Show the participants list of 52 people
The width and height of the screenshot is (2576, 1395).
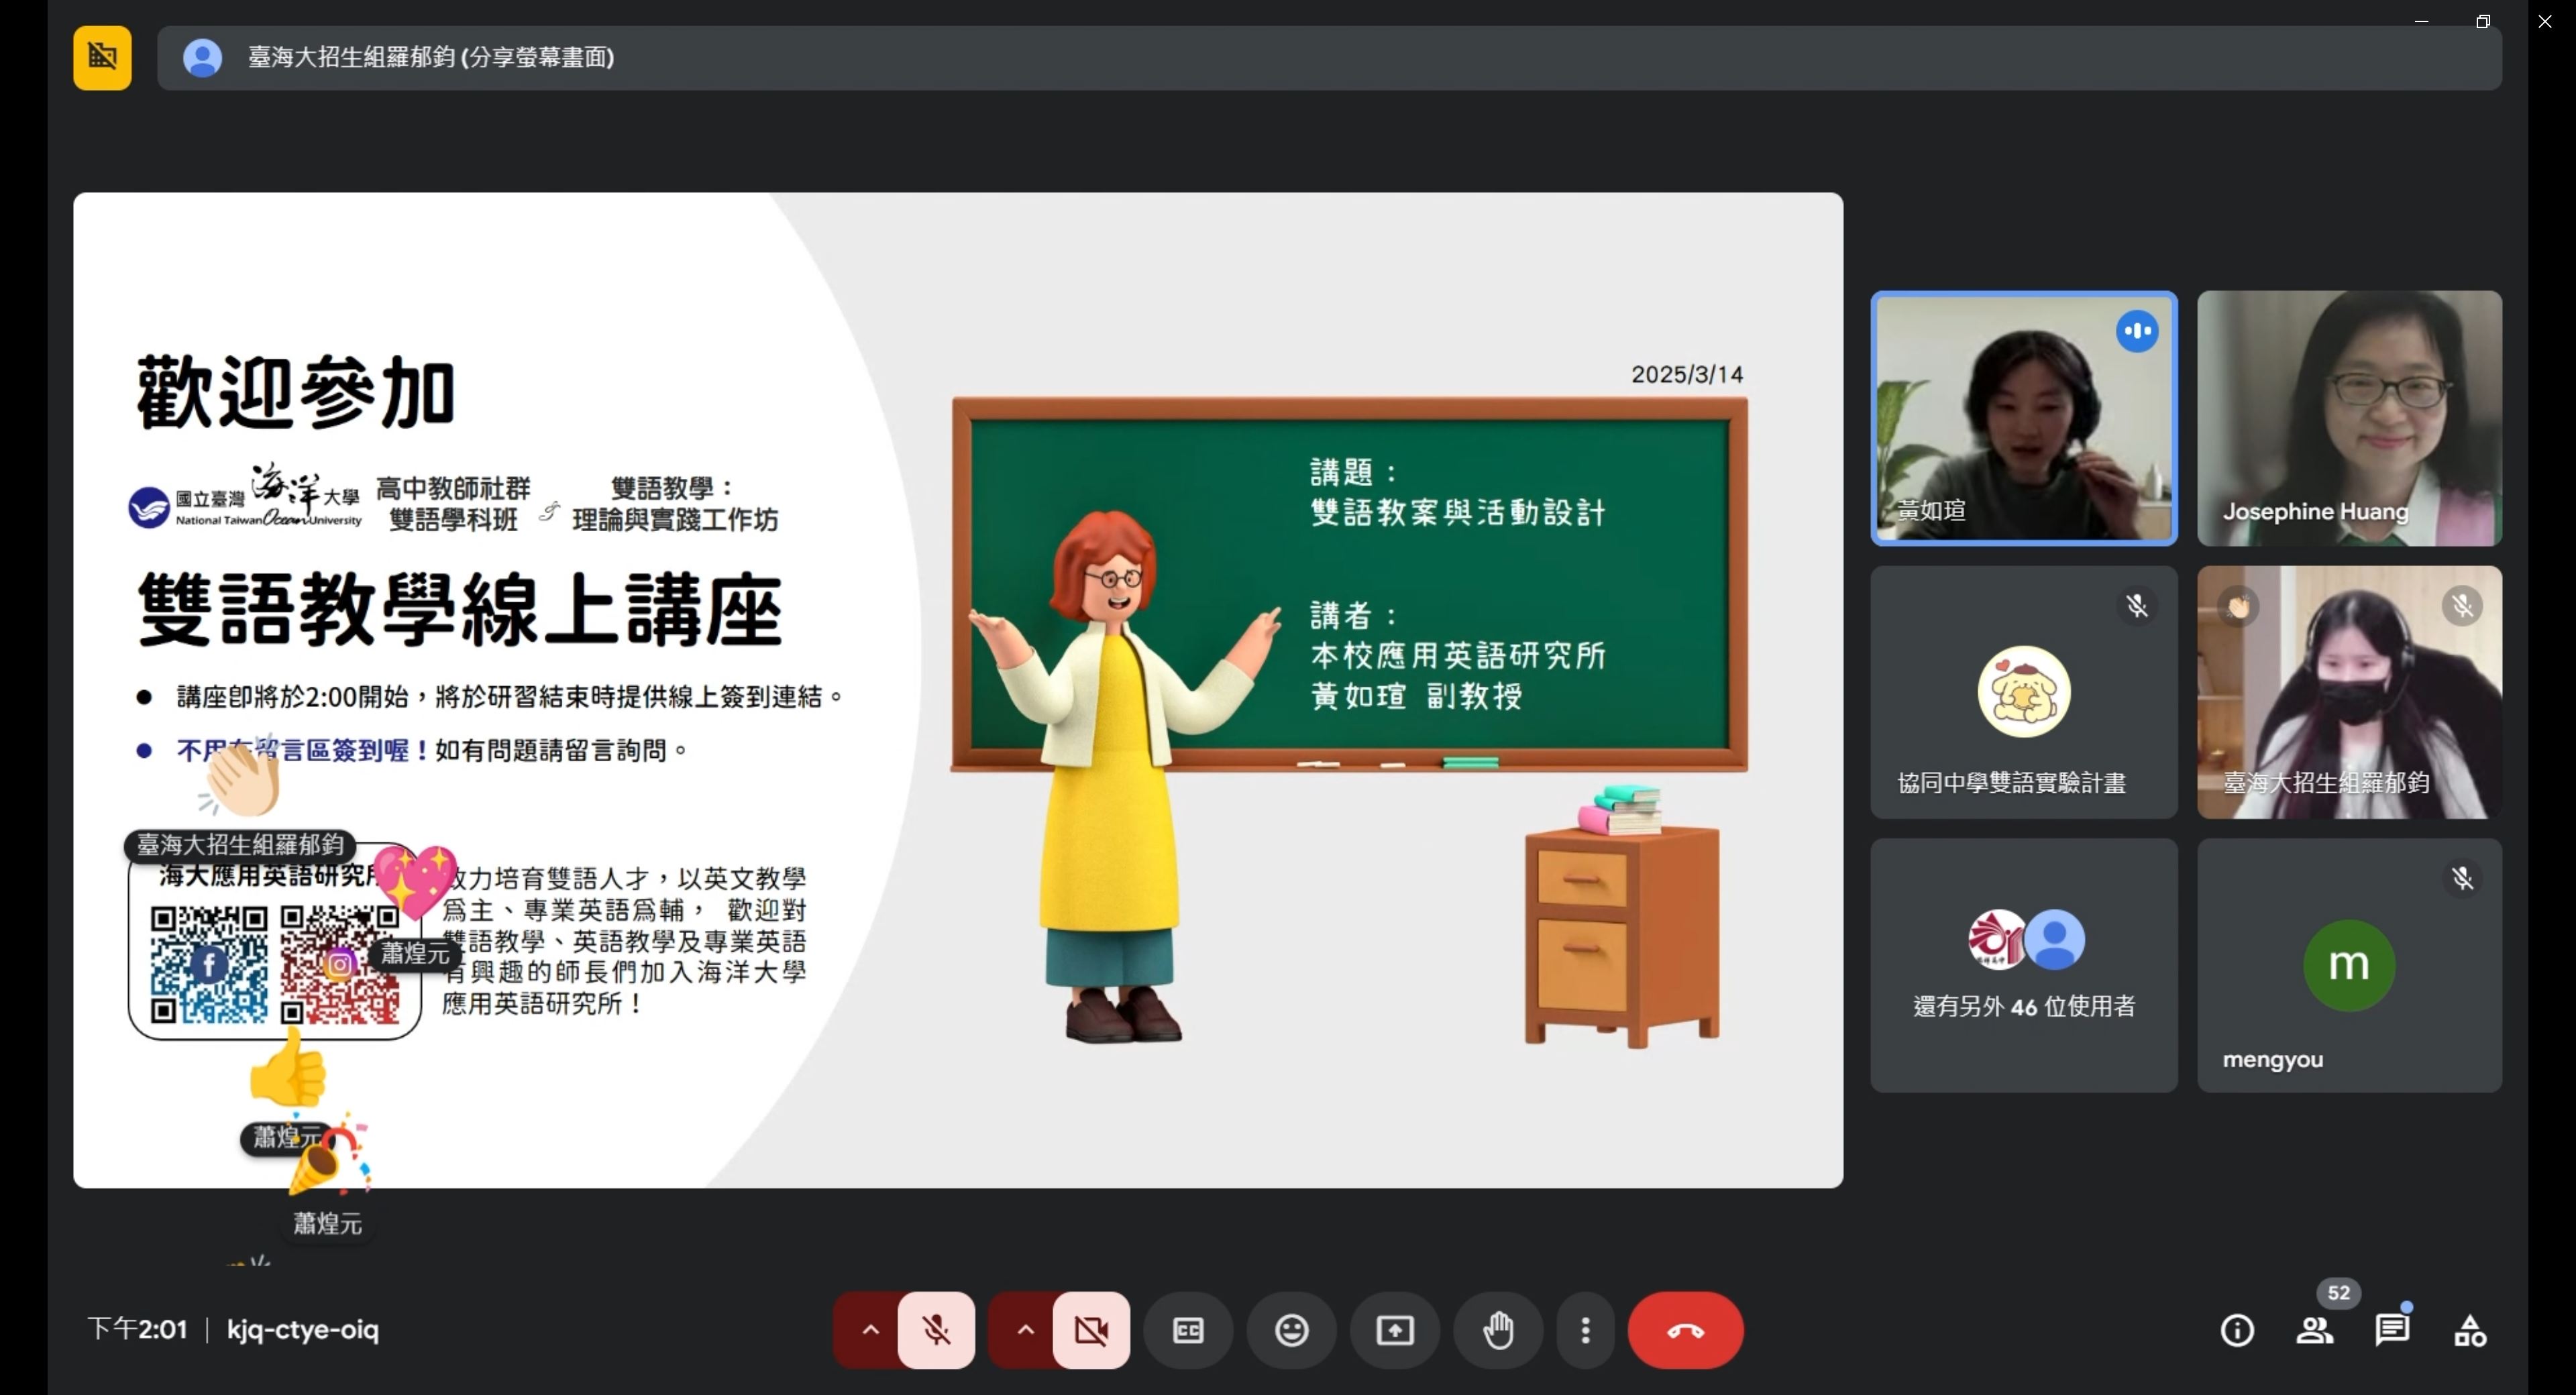point(2314,1330)
